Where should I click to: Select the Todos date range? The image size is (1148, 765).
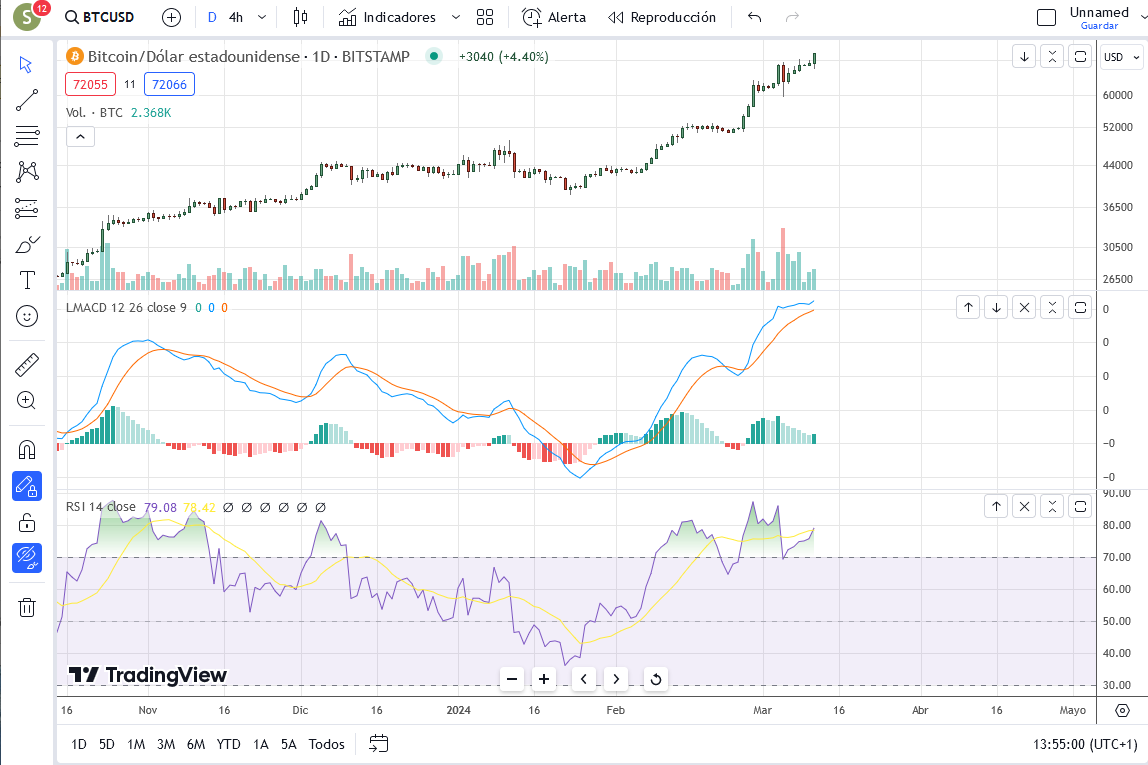click(x=327, y=745)
